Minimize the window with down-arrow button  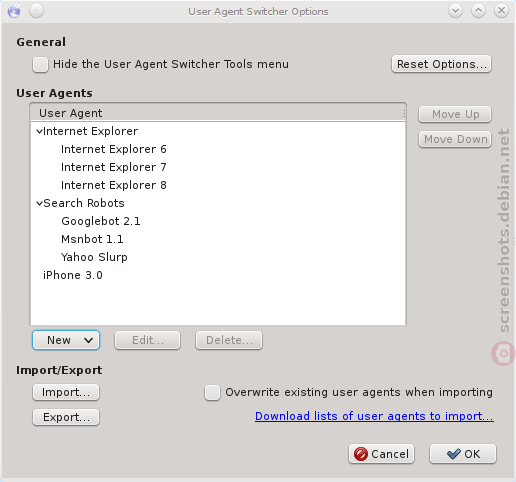(455, 11)
